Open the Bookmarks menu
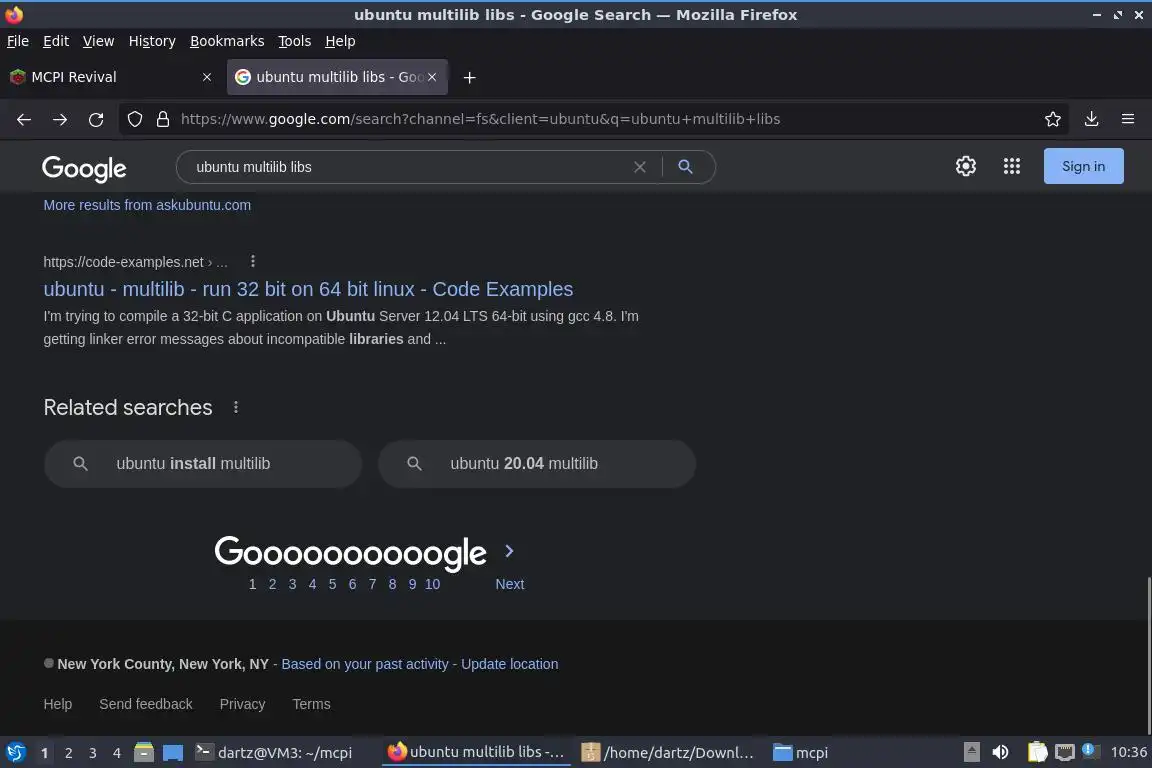The image size is (1152, 768). click(x=227, y=41)
